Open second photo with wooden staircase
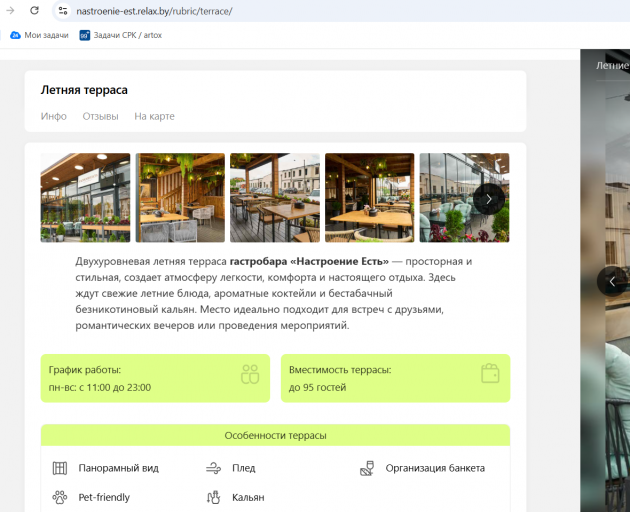The height and width of the screenshot is (512, 630). click(180, 198)
